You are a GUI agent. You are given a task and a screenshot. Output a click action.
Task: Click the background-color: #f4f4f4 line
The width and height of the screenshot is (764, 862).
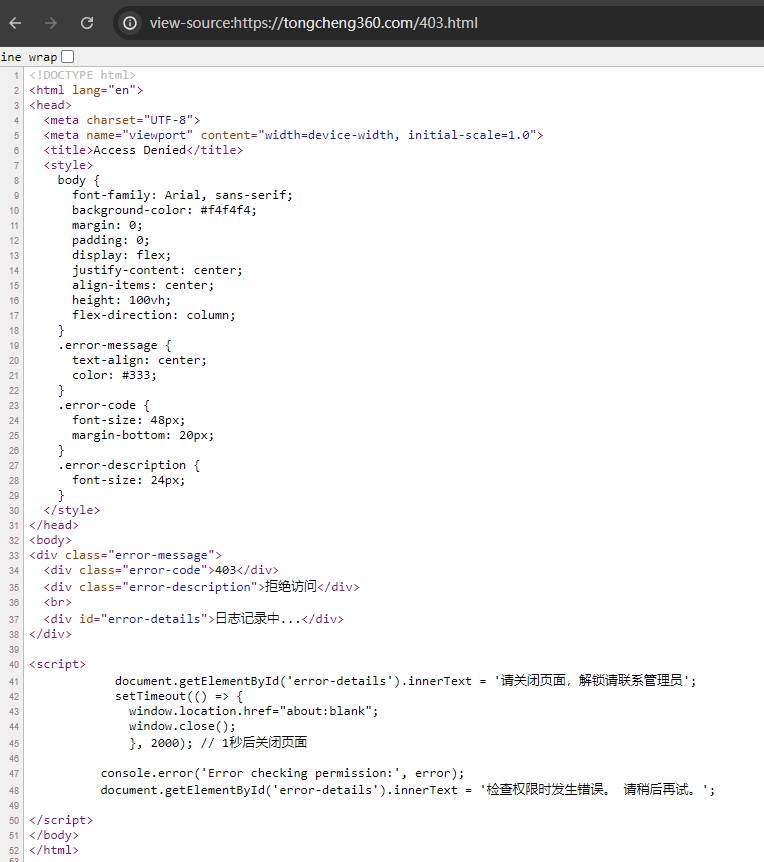tap(164, 210)
